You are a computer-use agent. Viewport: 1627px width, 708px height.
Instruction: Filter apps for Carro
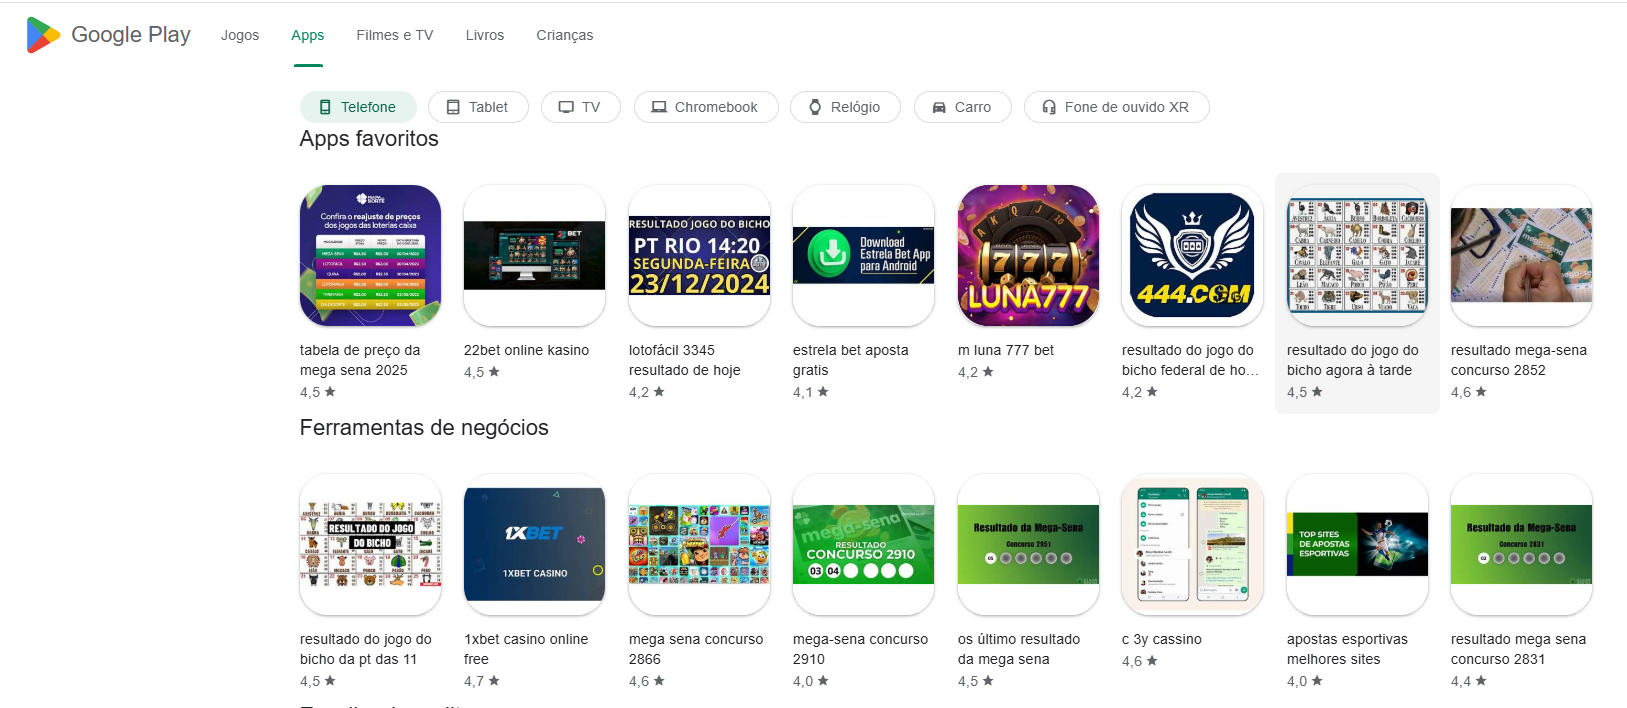[962, 107]
